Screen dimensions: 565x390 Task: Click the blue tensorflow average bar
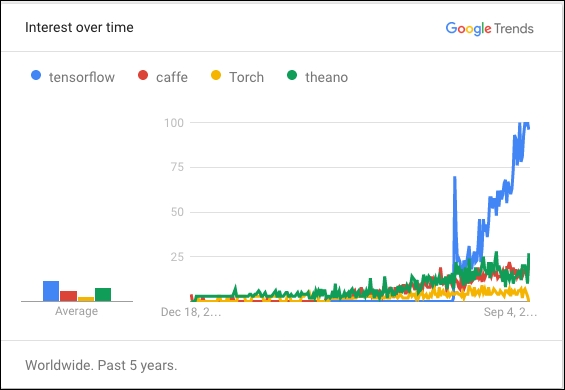[51, 291]
